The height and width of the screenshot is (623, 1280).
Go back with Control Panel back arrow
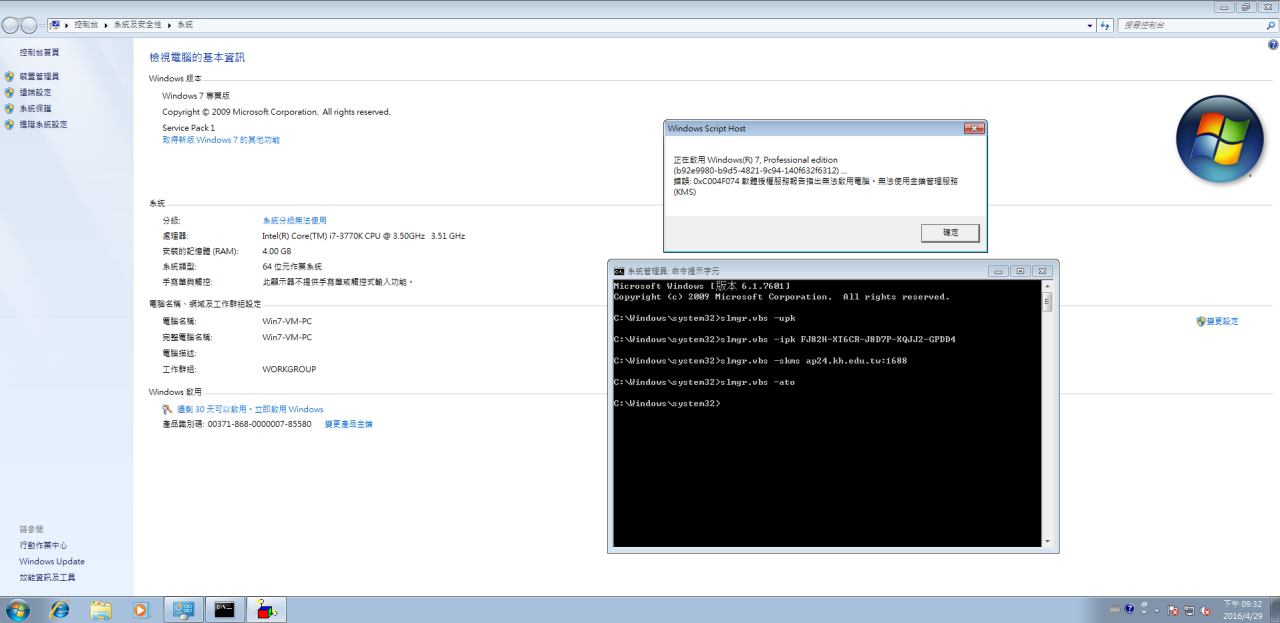10,24
